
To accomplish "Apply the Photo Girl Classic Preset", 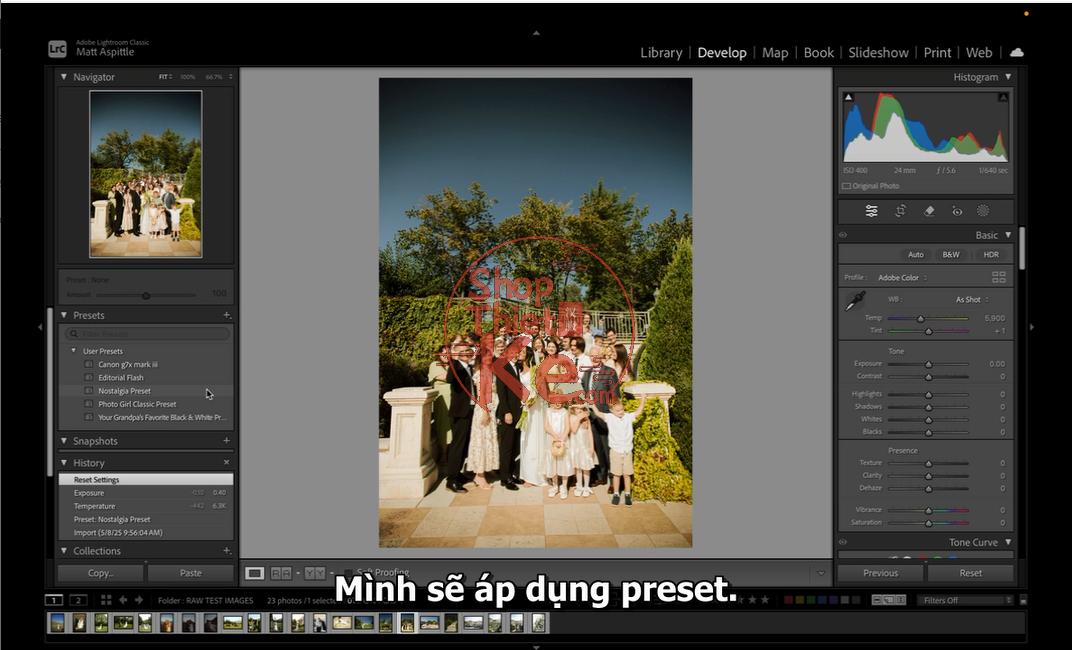I will click(x=137, y=404).
